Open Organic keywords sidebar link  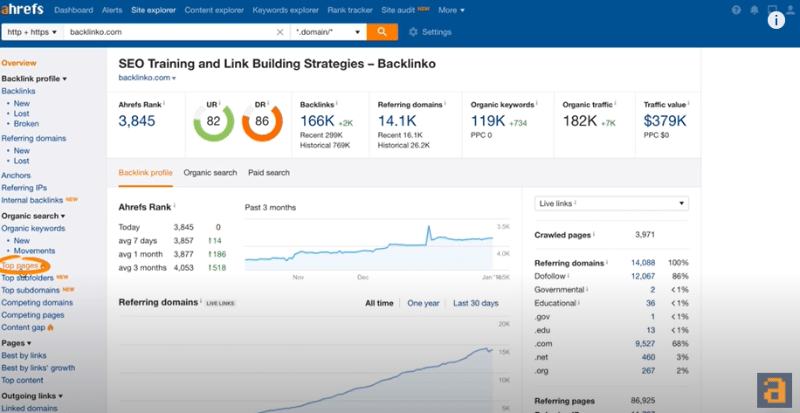33,228
